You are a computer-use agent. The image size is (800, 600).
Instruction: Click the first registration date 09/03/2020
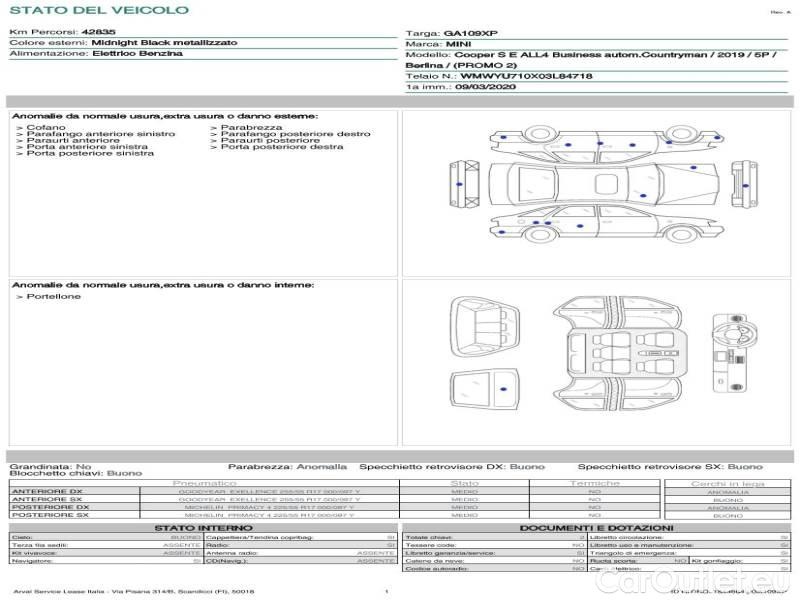point(485,87)
